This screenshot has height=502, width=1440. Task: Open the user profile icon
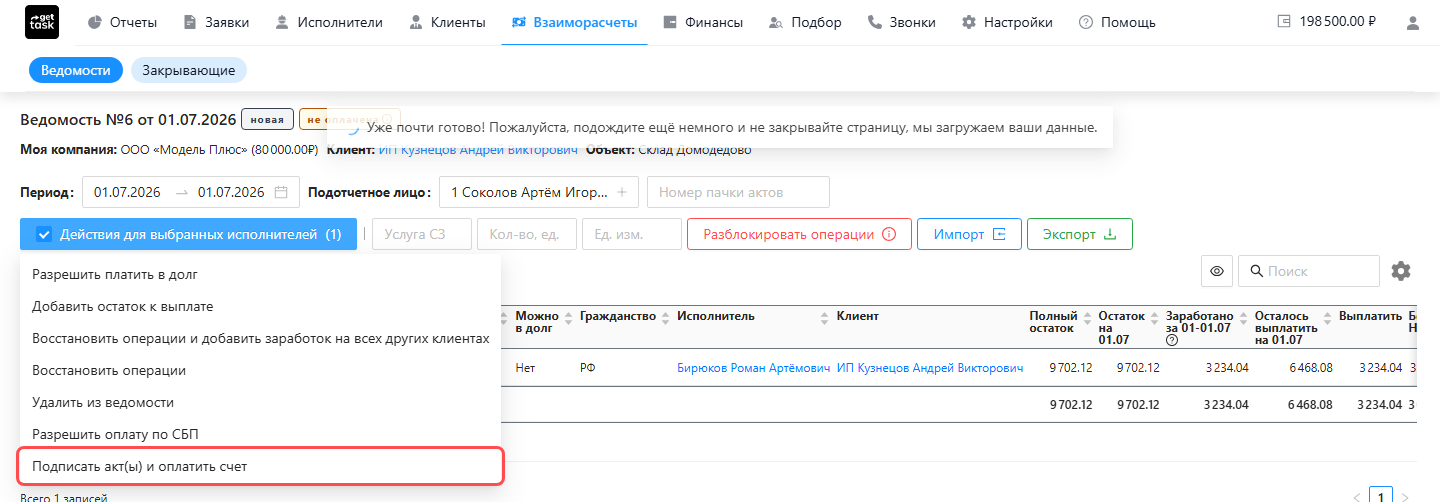pyautogui.click(x=1412, y=22)
